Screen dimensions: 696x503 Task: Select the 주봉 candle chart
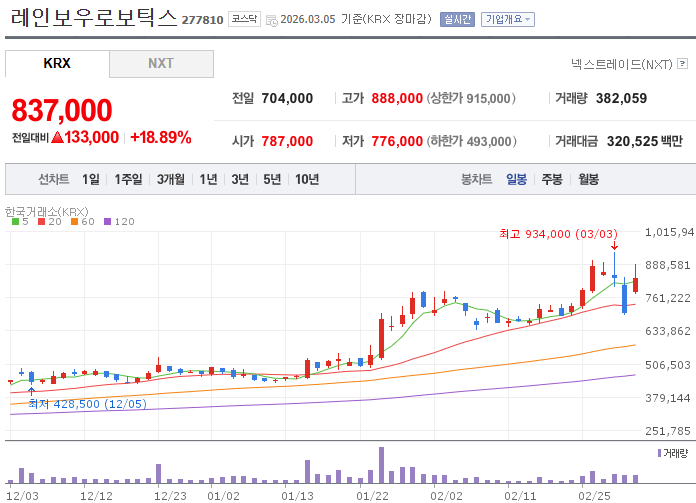tap(552, 179)
